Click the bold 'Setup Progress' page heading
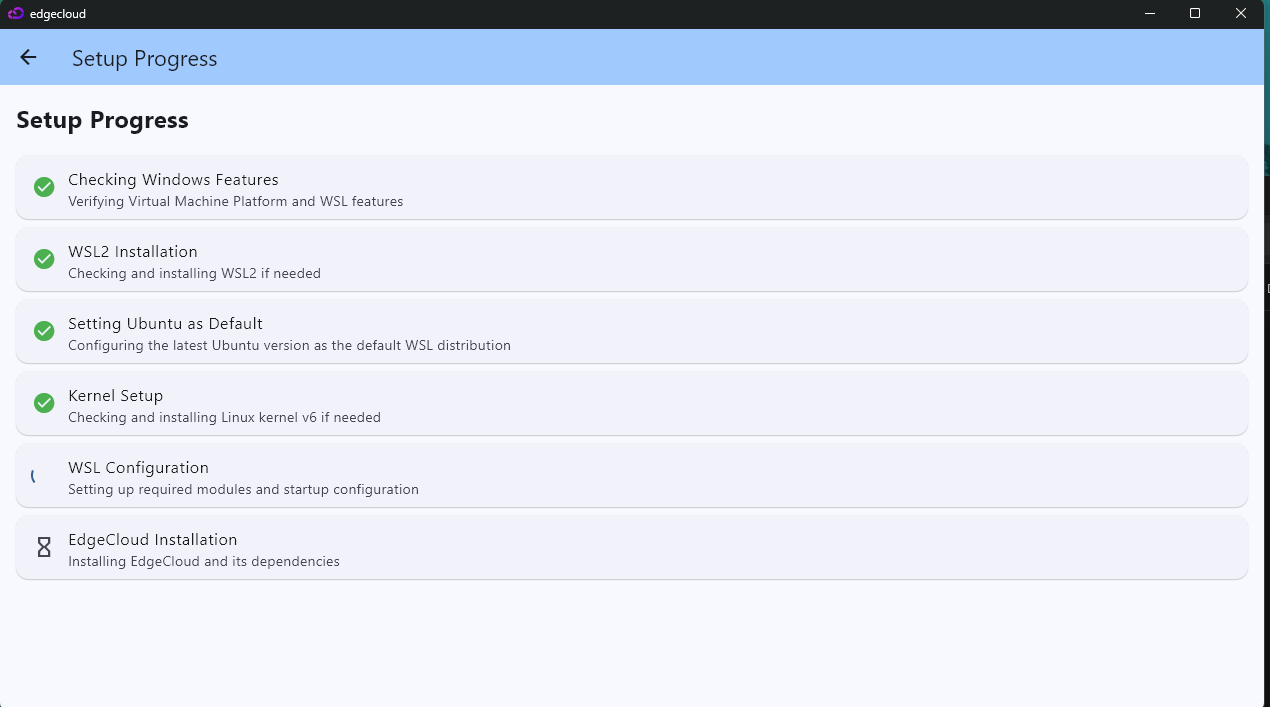The width and height of the screenshot is (1270, 707). pos(102,120)
